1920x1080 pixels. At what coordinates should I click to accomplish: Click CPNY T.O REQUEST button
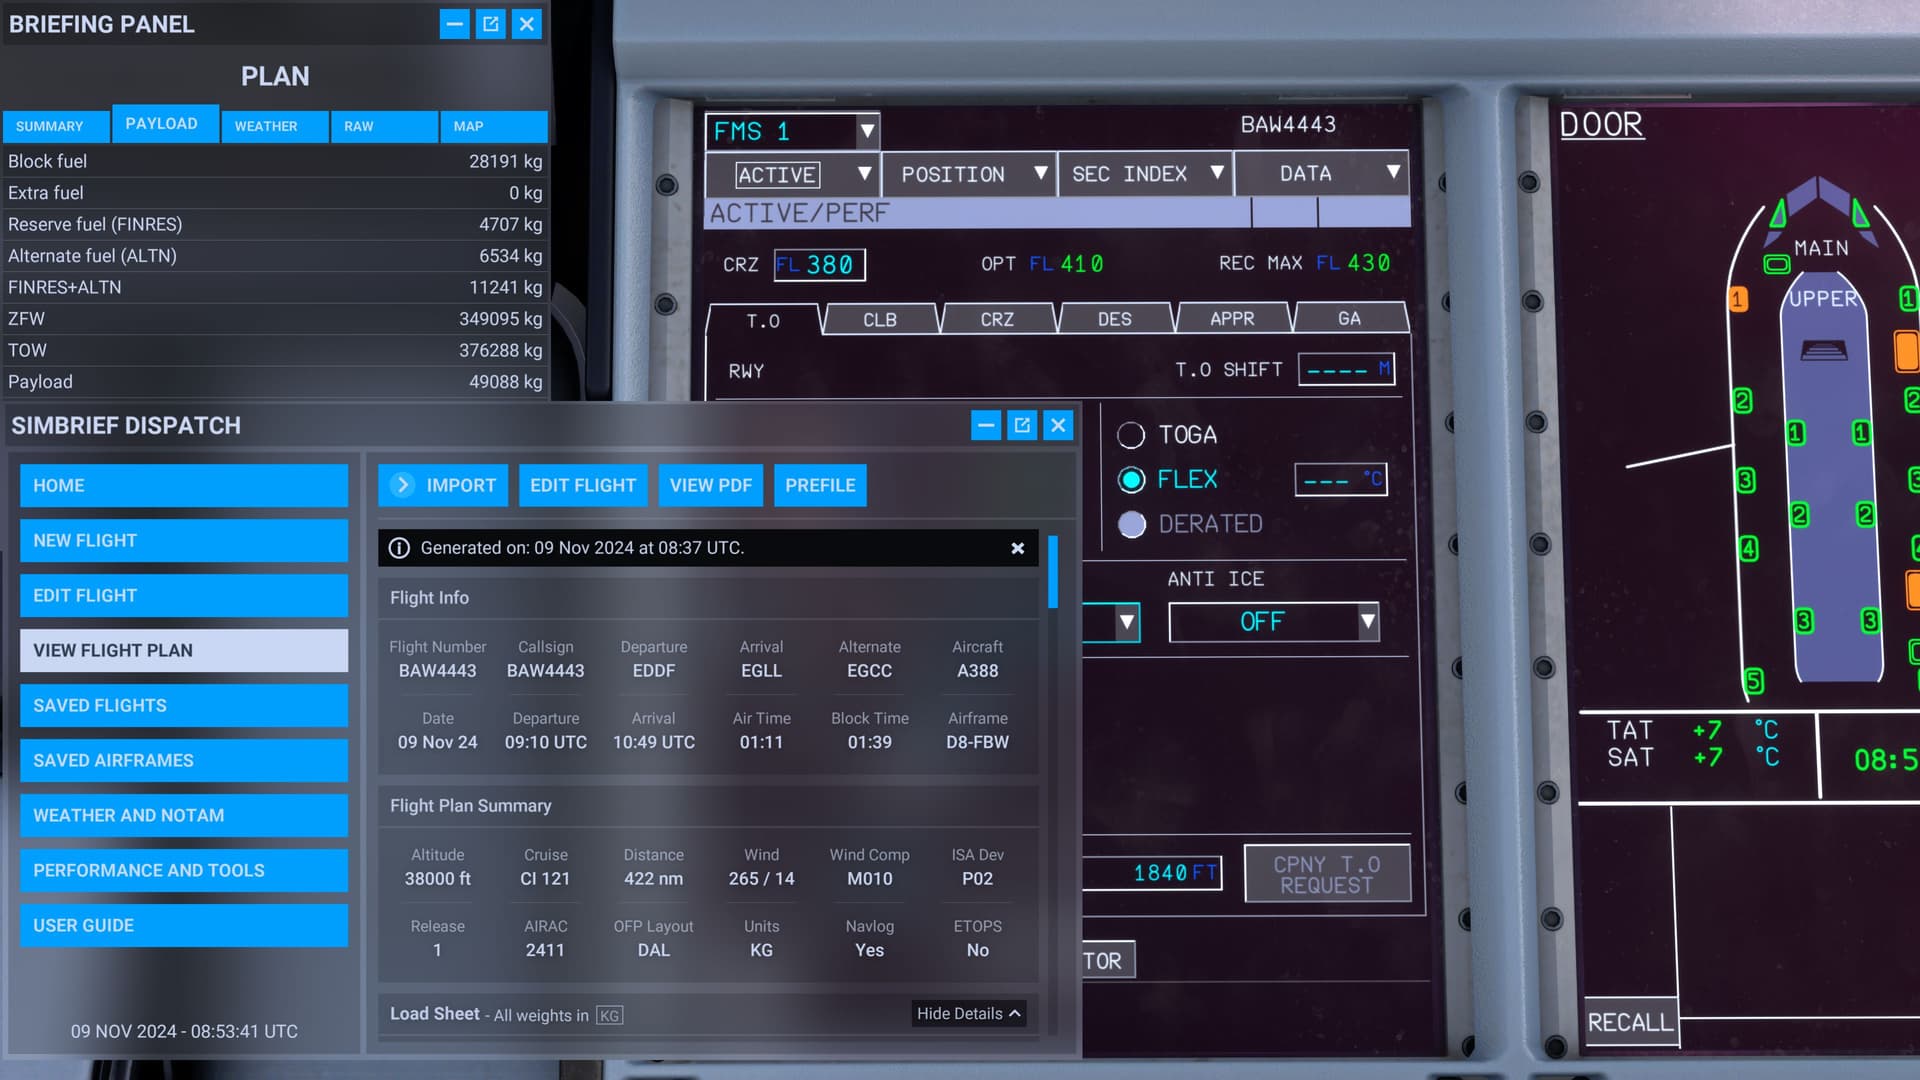click(x=1327, y=874)
